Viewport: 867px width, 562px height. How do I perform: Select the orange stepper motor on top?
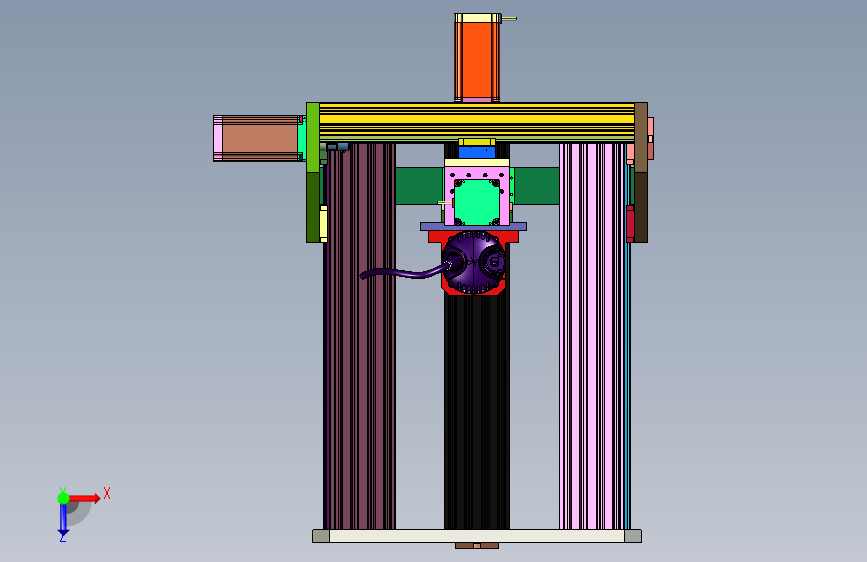pyautogui.click(x=477, y=58)
